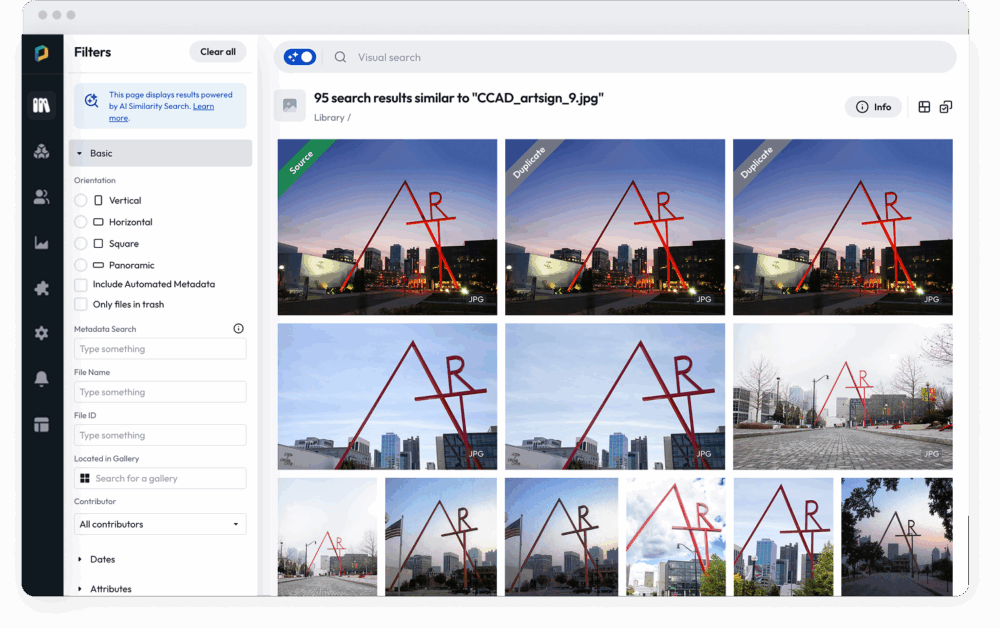The width and height of the screenshot is (1000, 628).
Task: Check the Only files in trash checkbox
Action: tap(80, 304)
